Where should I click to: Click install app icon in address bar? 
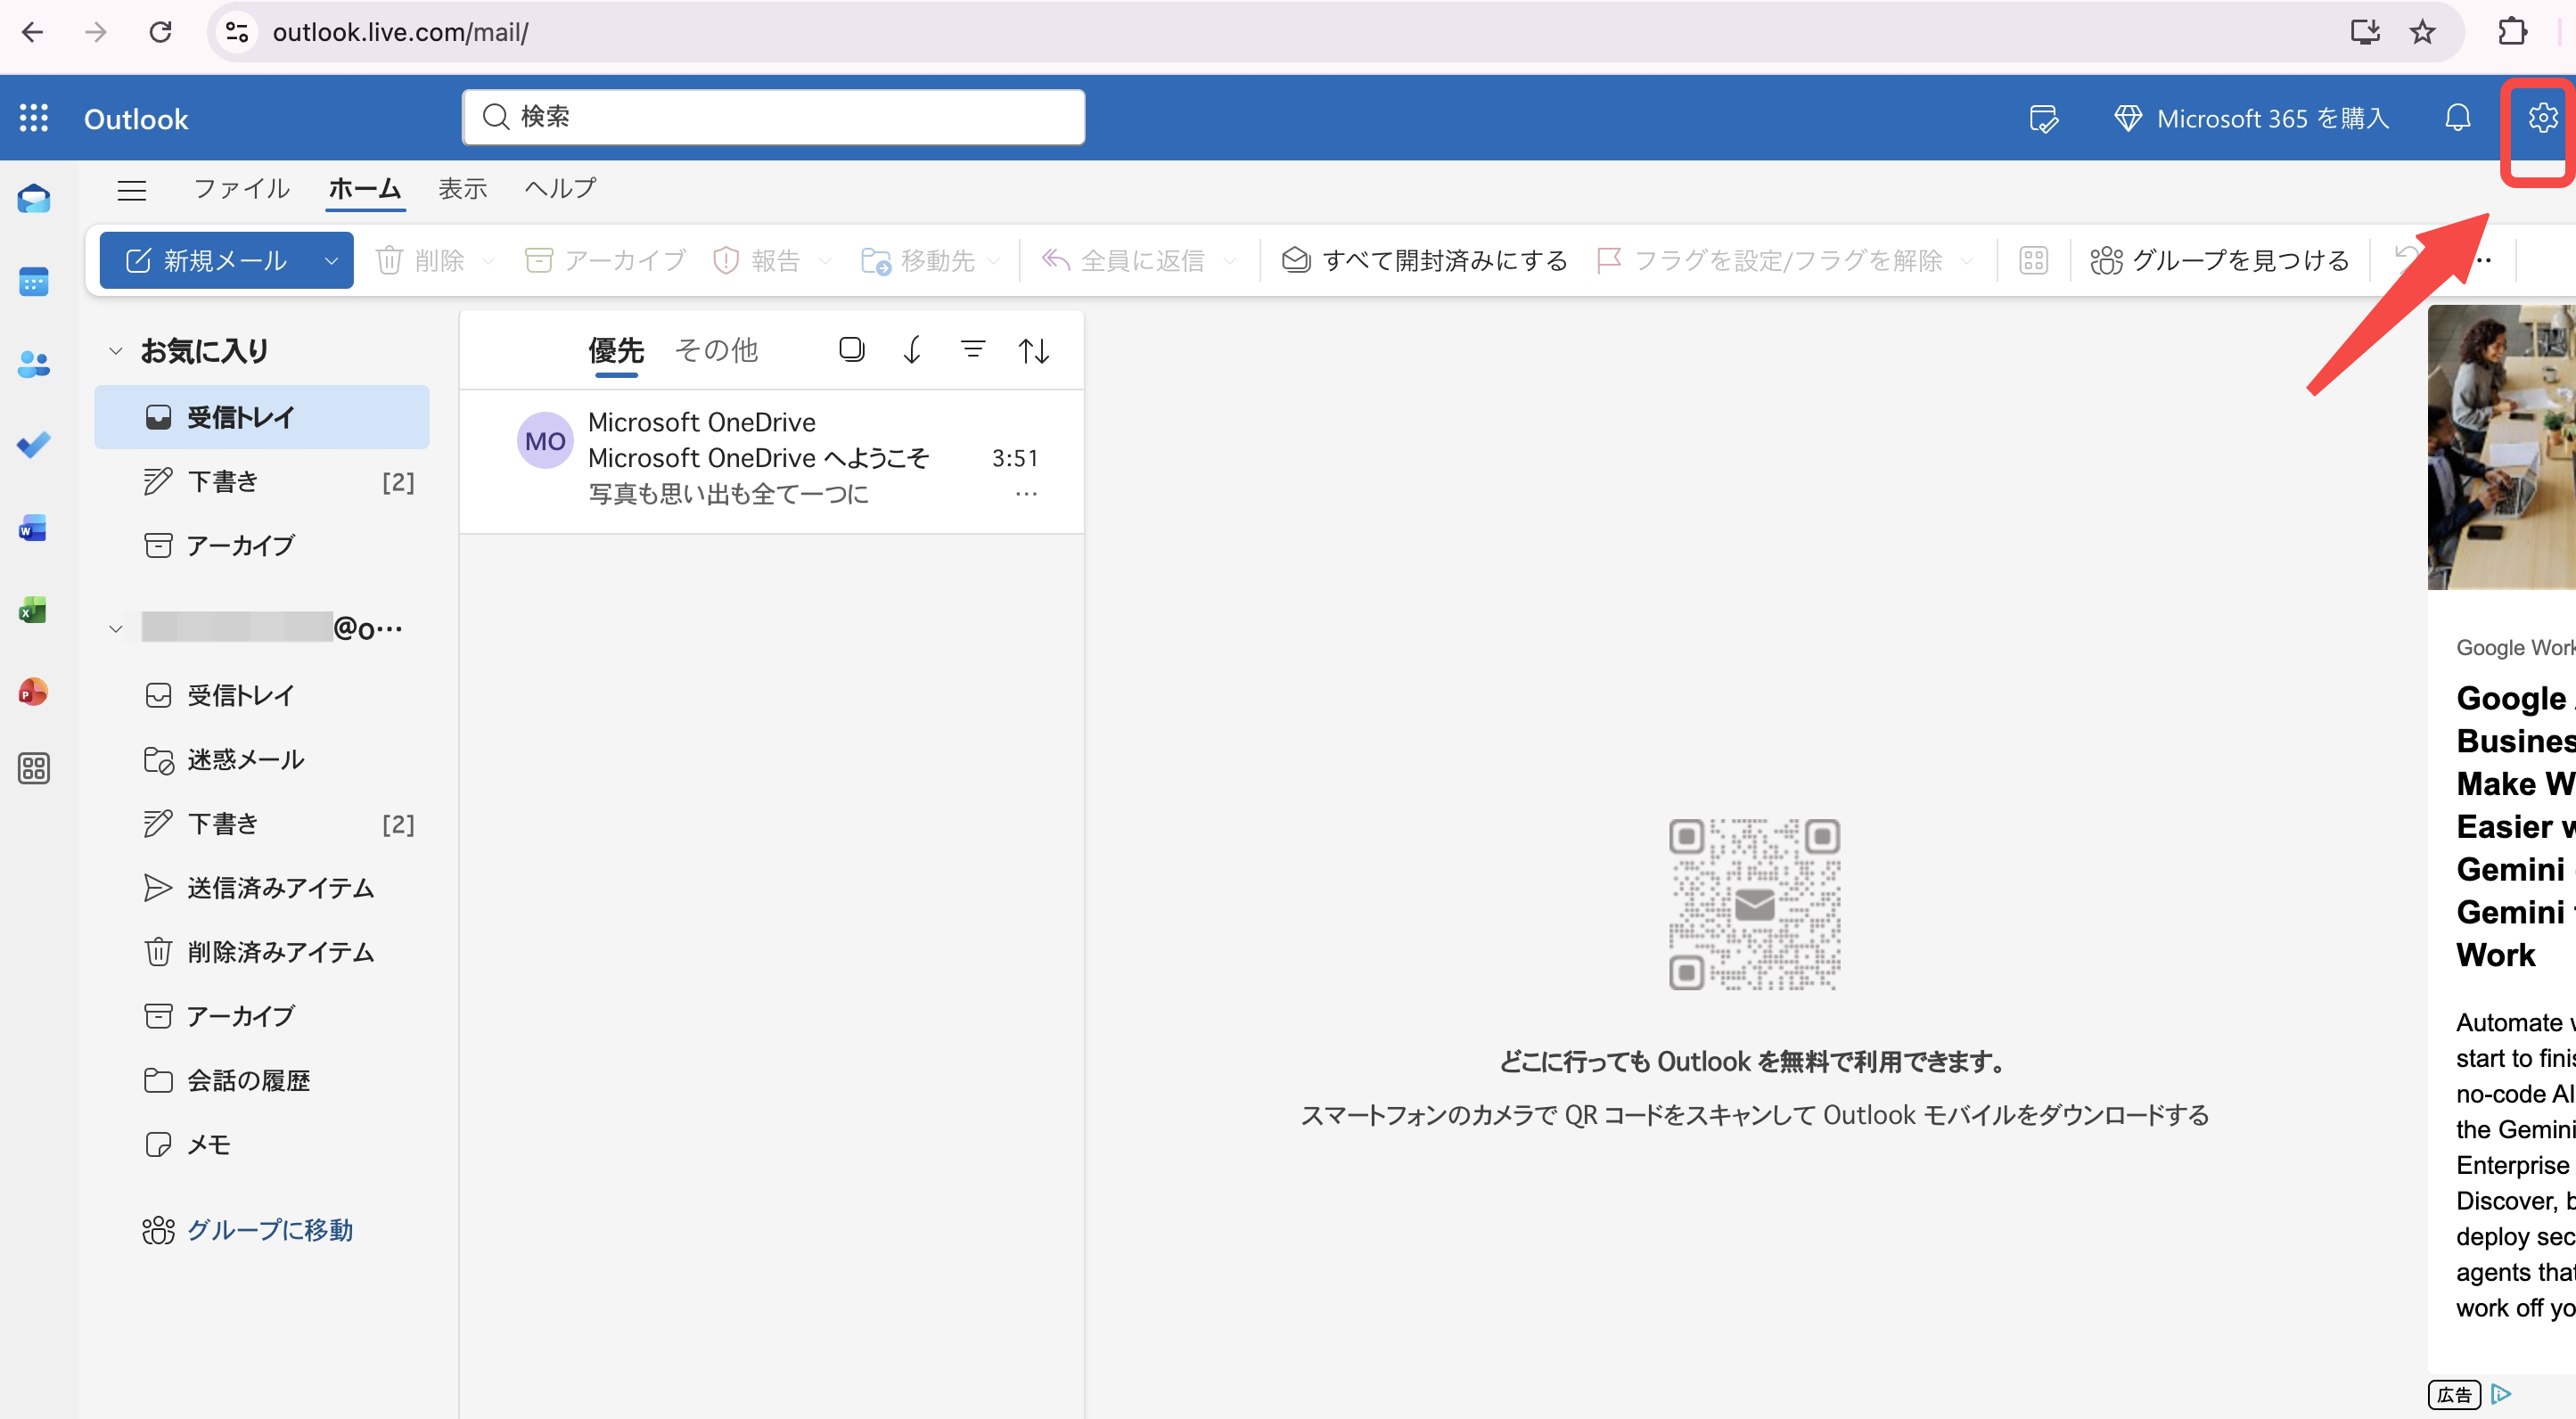(2364, 32)
